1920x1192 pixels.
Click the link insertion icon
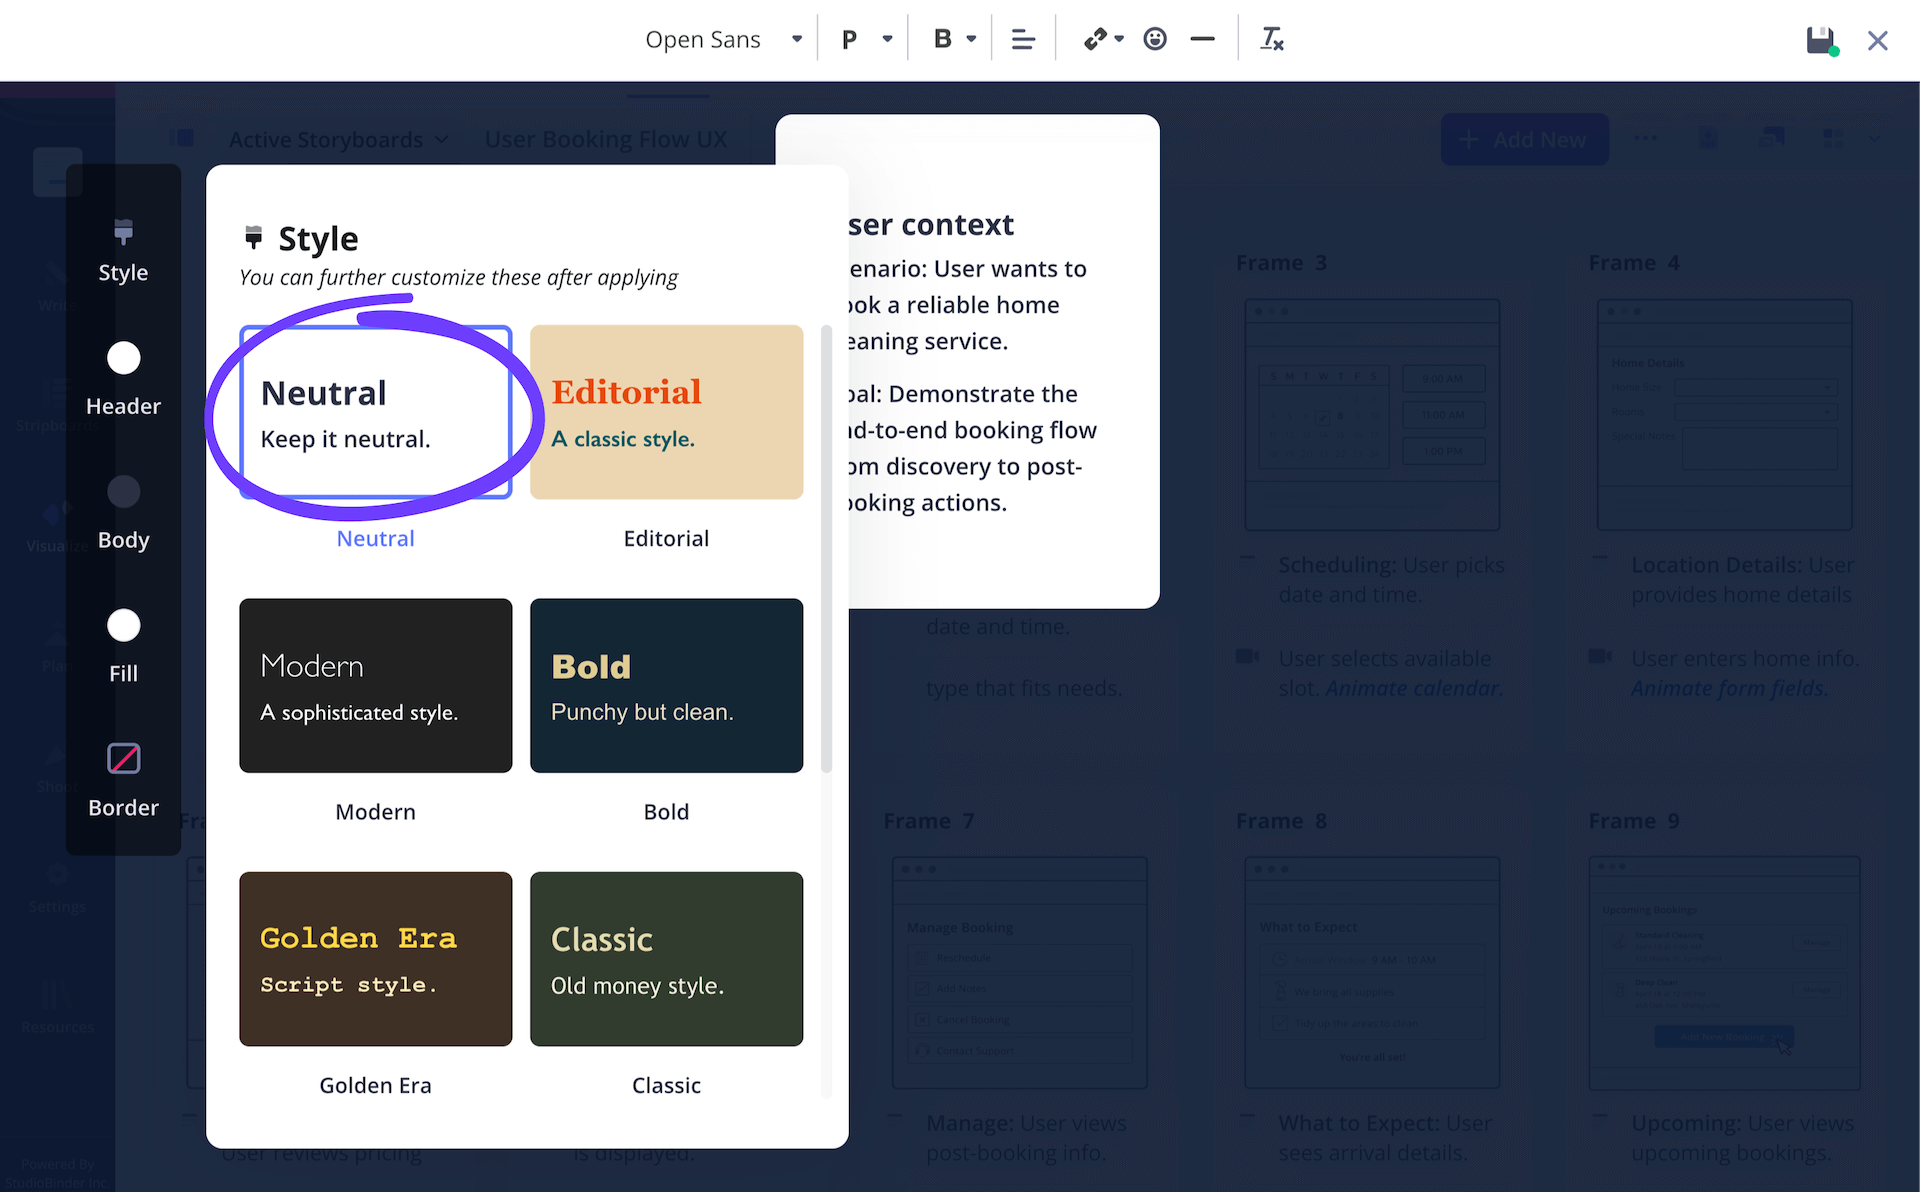pyautogui.click(x=1096, y=38)
